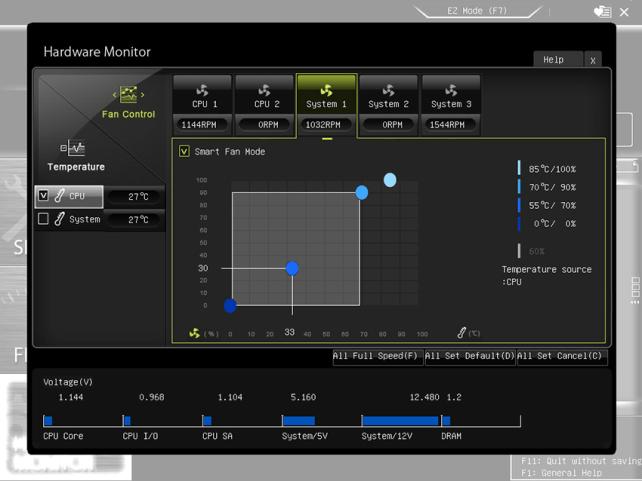642x481 pixels.
Task: Click the CPU SA voltage bar
Action: [x=207, y=420]
